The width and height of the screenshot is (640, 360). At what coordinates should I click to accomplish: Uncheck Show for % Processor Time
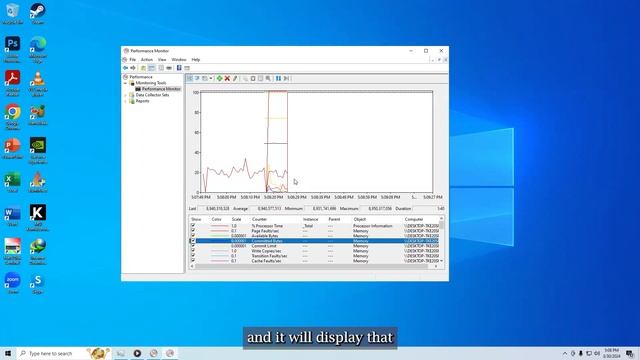(x=193, y=226)
